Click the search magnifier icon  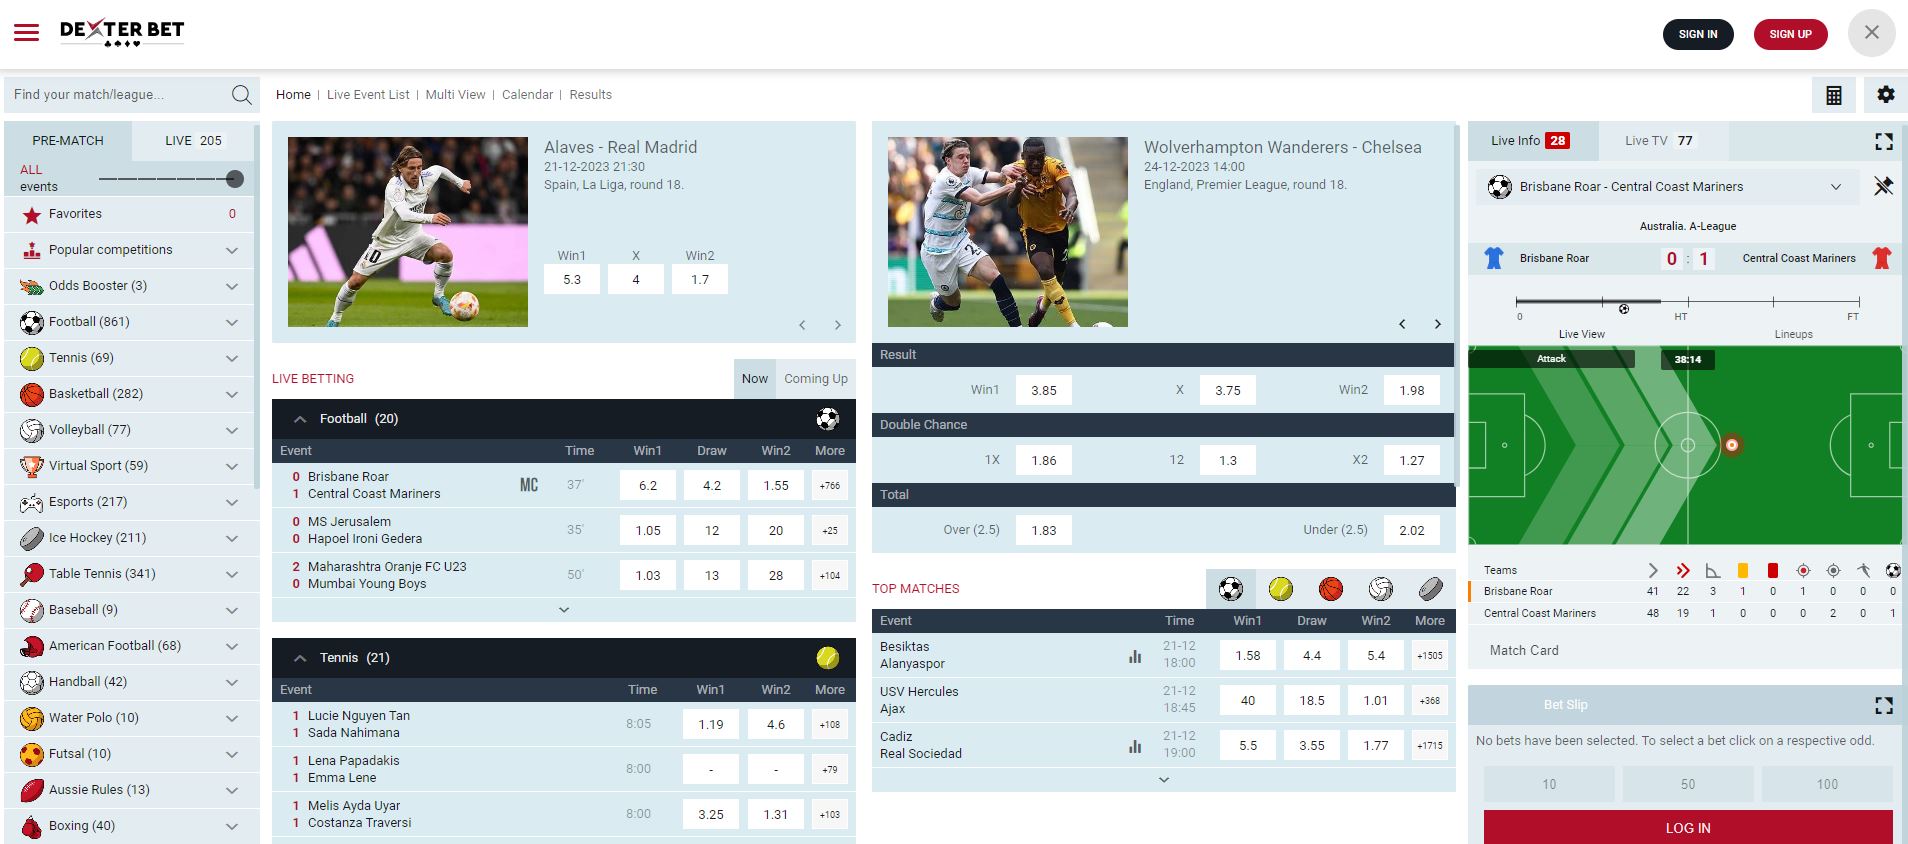pos(241,95)
